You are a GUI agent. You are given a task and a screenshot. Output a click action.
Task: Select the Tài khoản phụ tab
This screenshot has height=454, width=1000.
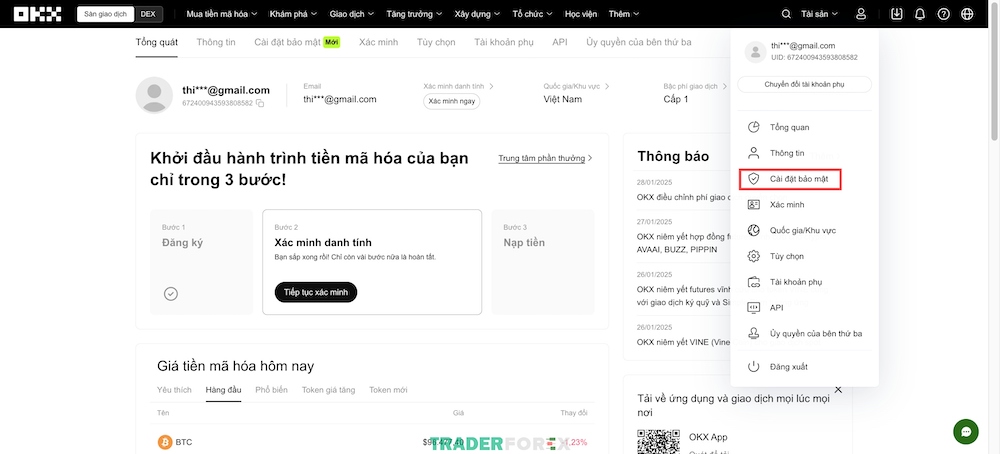(503, 42)
